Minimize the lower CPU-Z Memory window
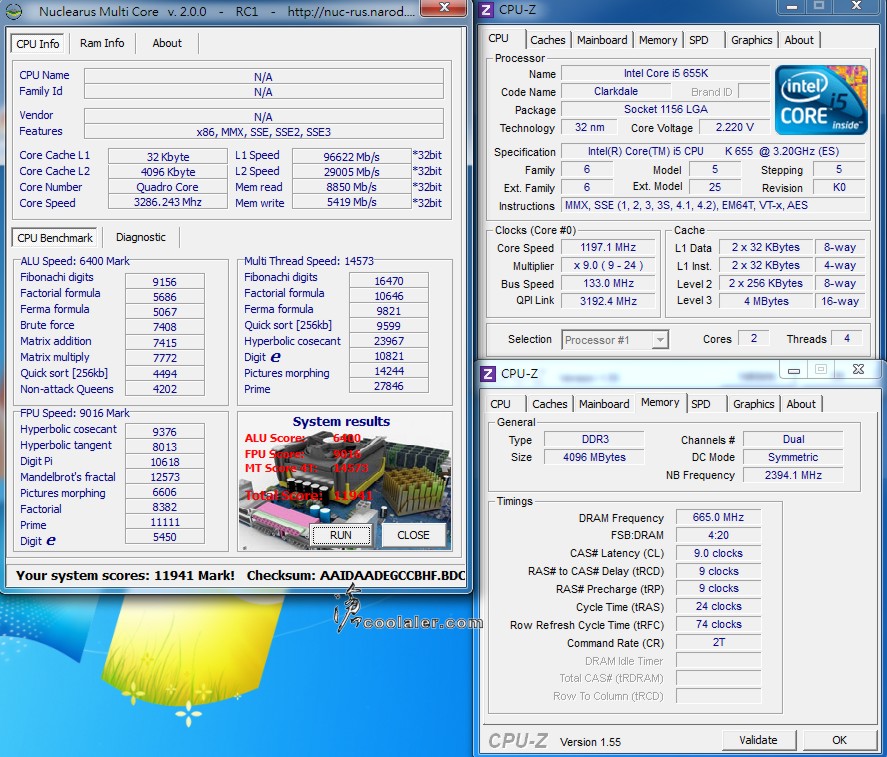 (794, 371)
